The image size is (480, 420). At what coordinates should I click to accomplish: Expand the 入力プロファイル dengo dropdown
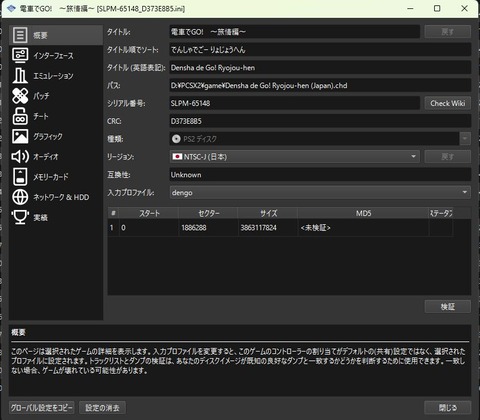(320, 192)
